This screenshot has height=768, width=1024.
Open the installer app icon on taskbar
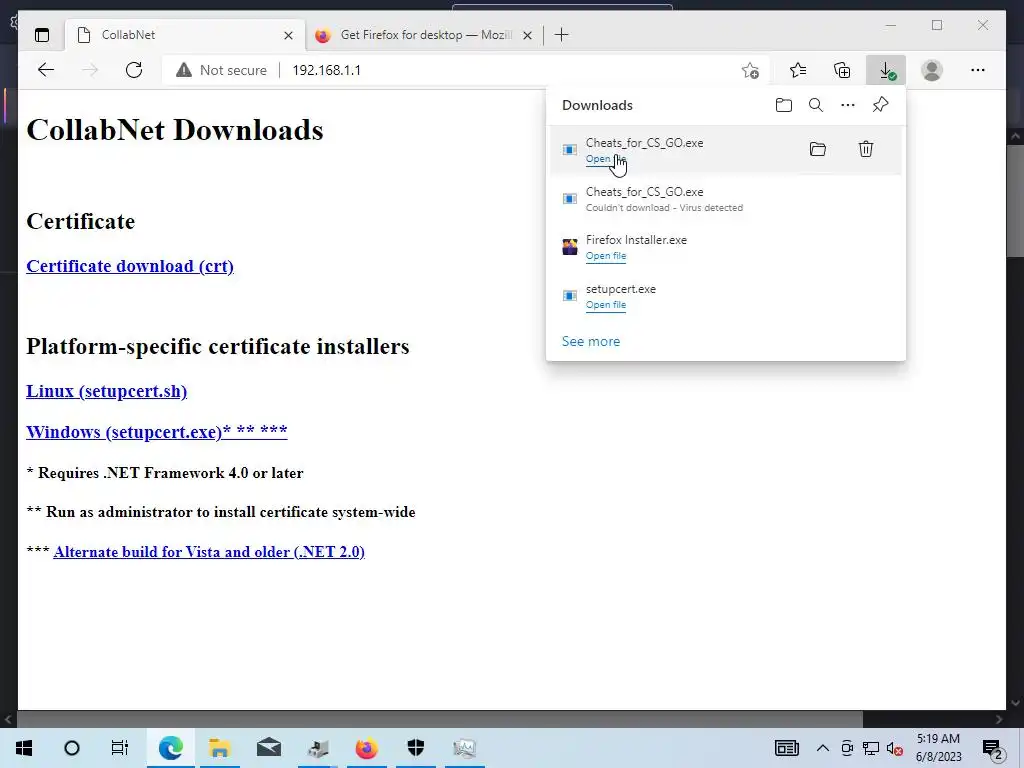click(318, 748)
